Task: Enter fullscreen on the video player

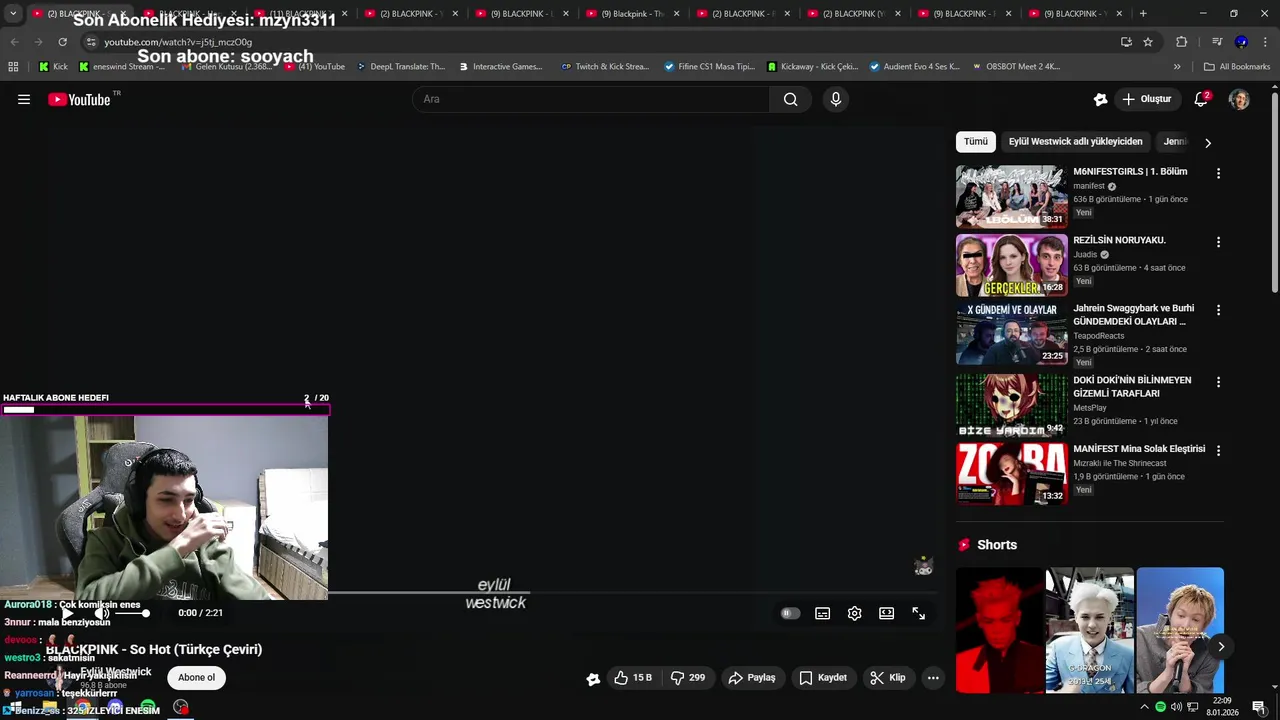Action: point(918,613)
